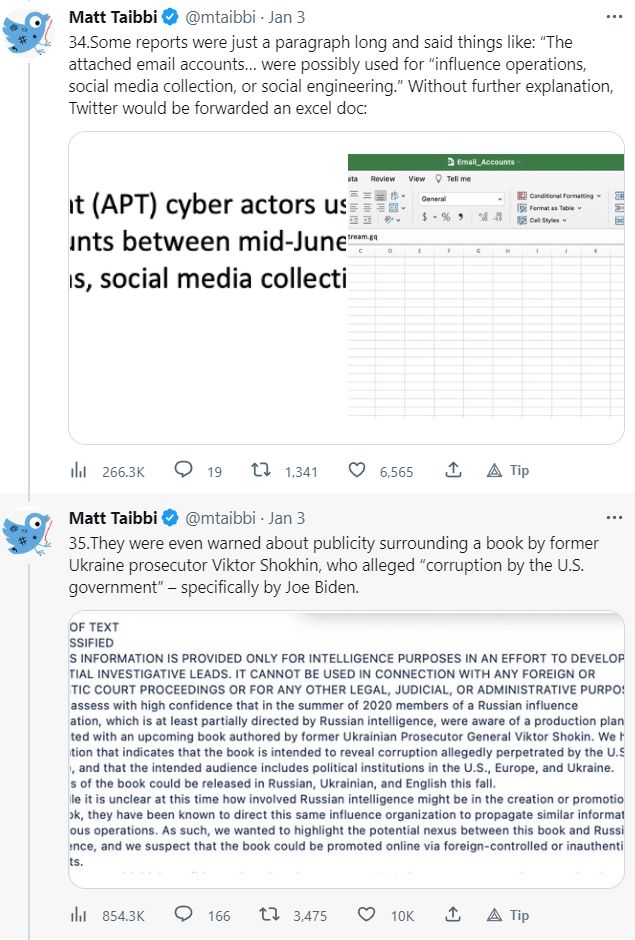Viewport: 635px width, 940px height.
Task: Open more options menu on tweet 34
Action: pos(614,17)
